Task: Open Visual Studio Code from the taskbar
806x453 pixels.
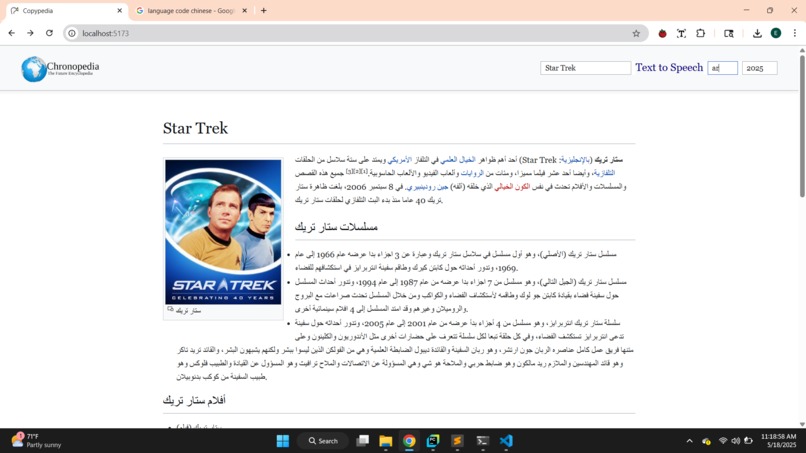Action: pyautogui.click(x=506, y=441)
